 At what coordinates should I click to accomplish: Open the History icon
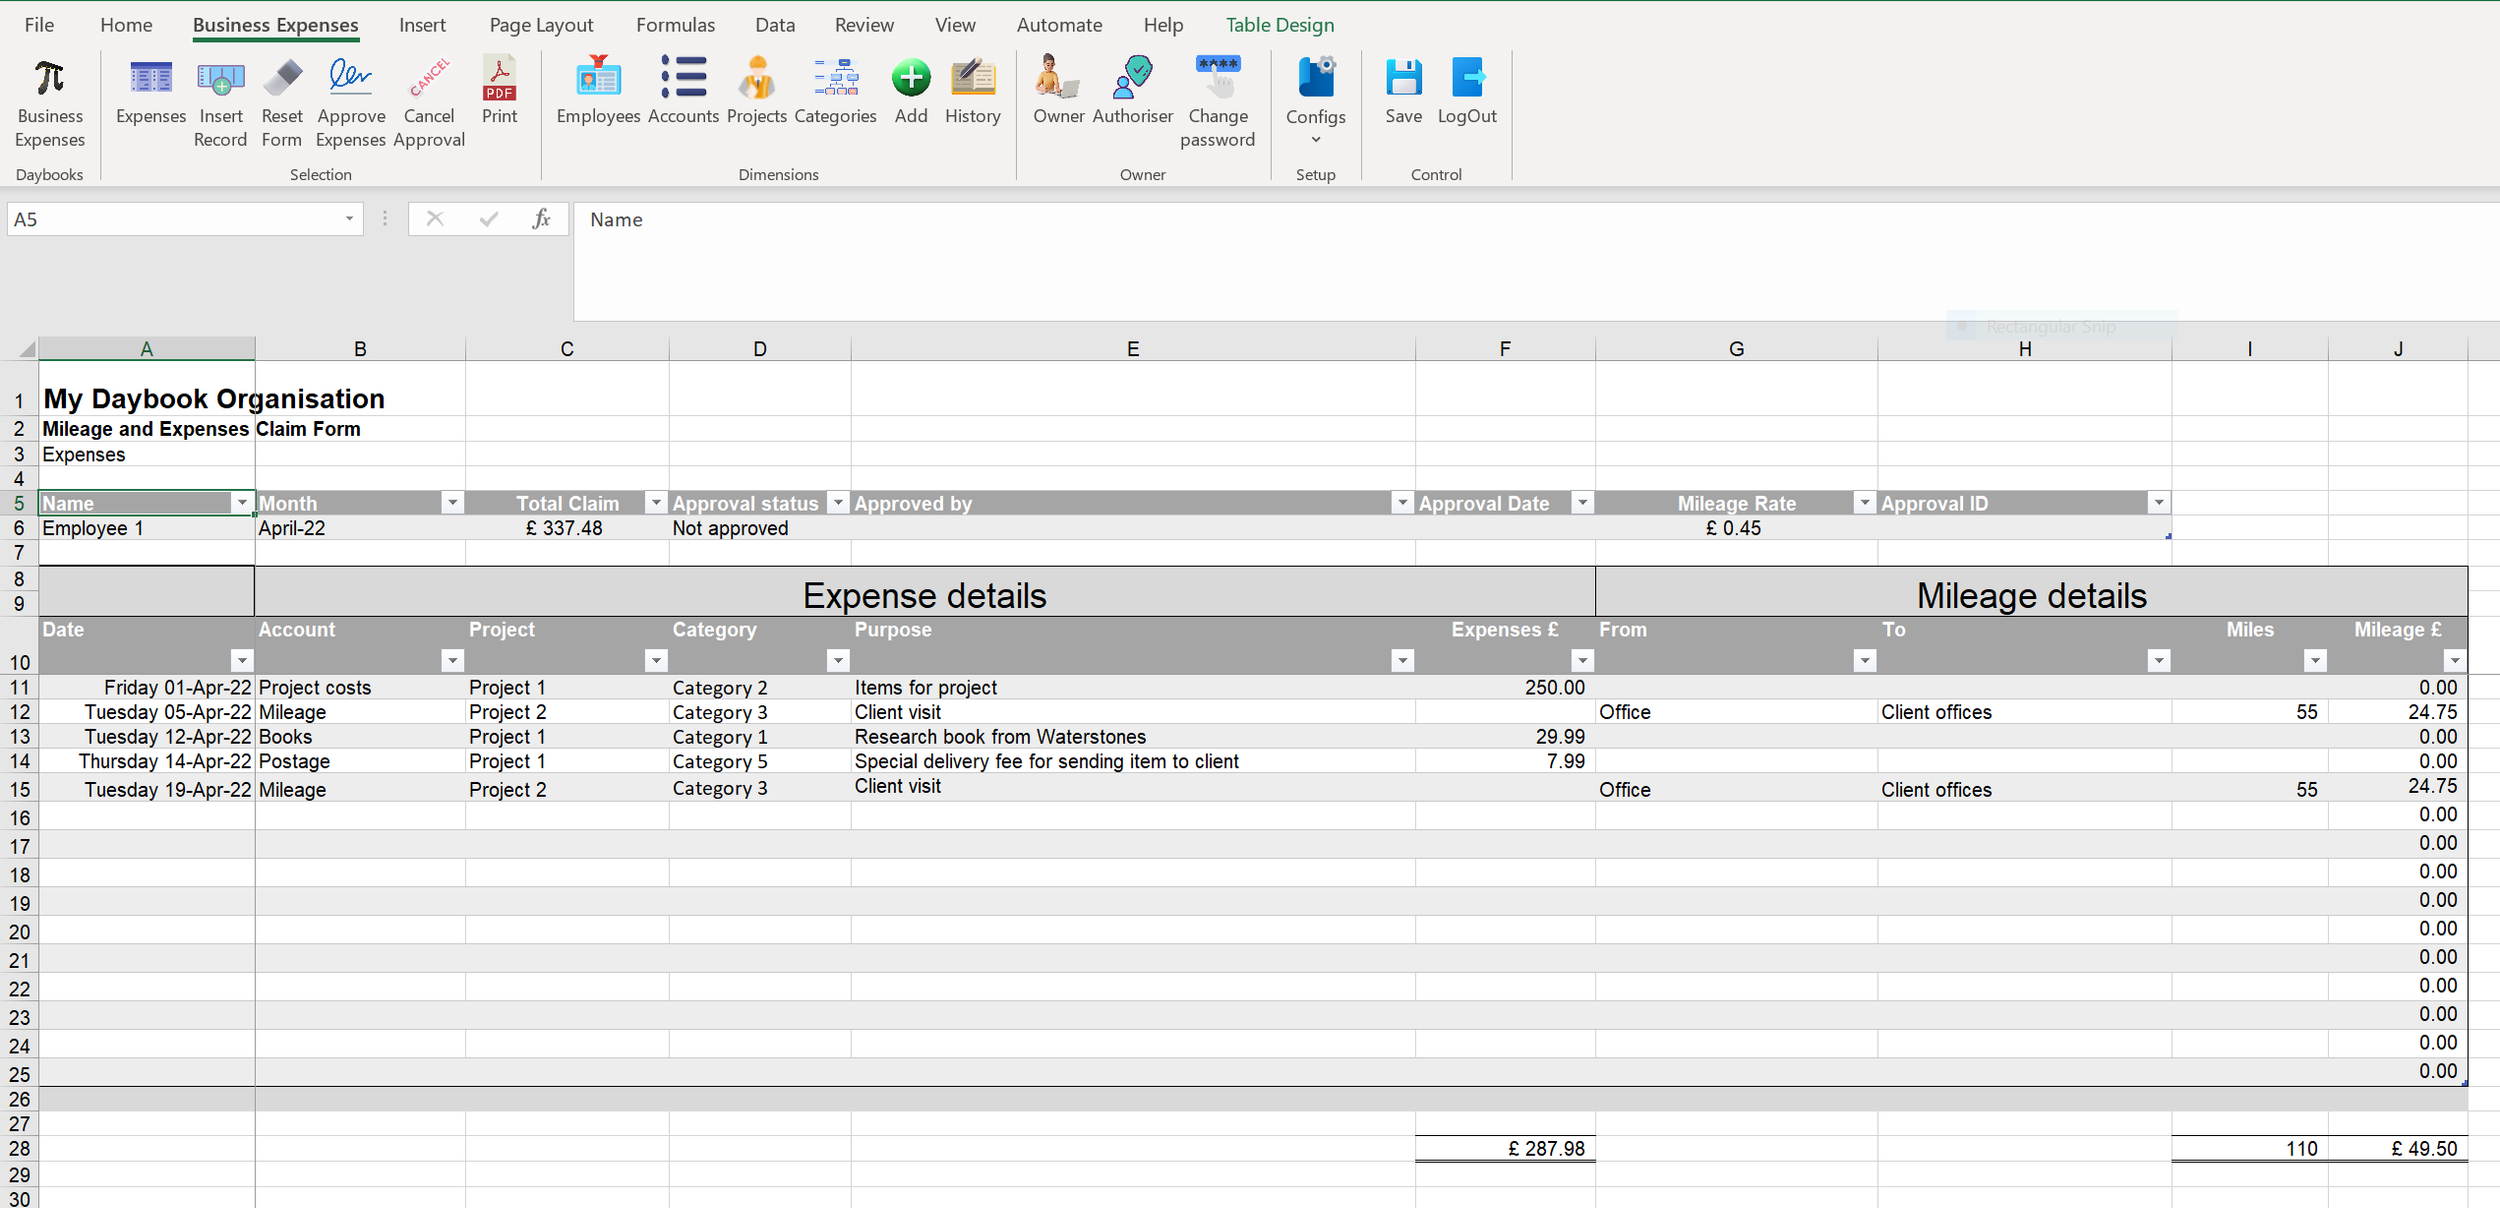[x=972, y=79]
